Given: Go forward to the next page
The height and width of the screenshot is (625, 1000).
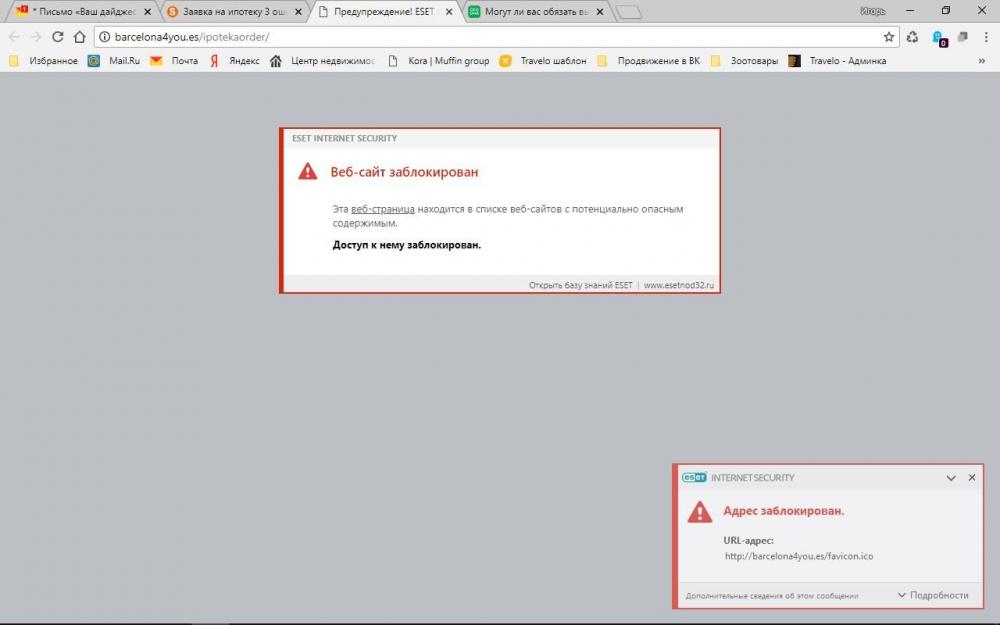Looking at the screenshot, I should coord(36,37).
